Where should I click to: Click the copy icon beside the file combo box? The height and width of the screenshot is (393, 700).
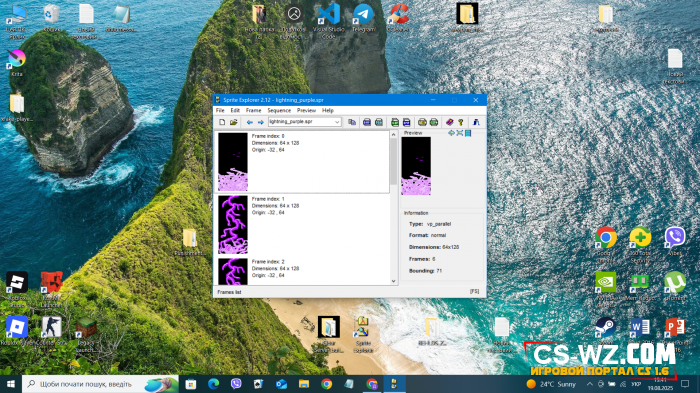[x=352, y=122]
